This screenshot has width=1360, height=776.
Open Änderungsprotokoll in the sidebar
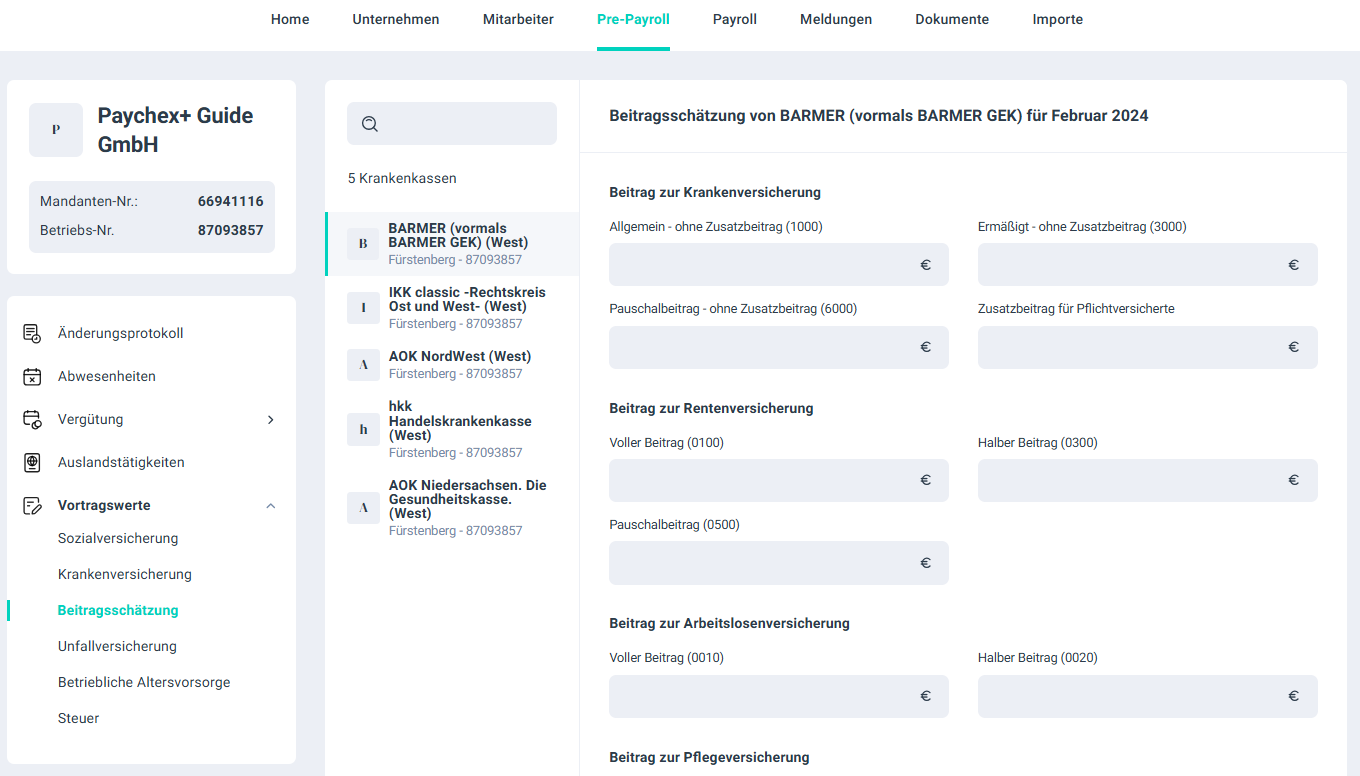pos(121,333)
